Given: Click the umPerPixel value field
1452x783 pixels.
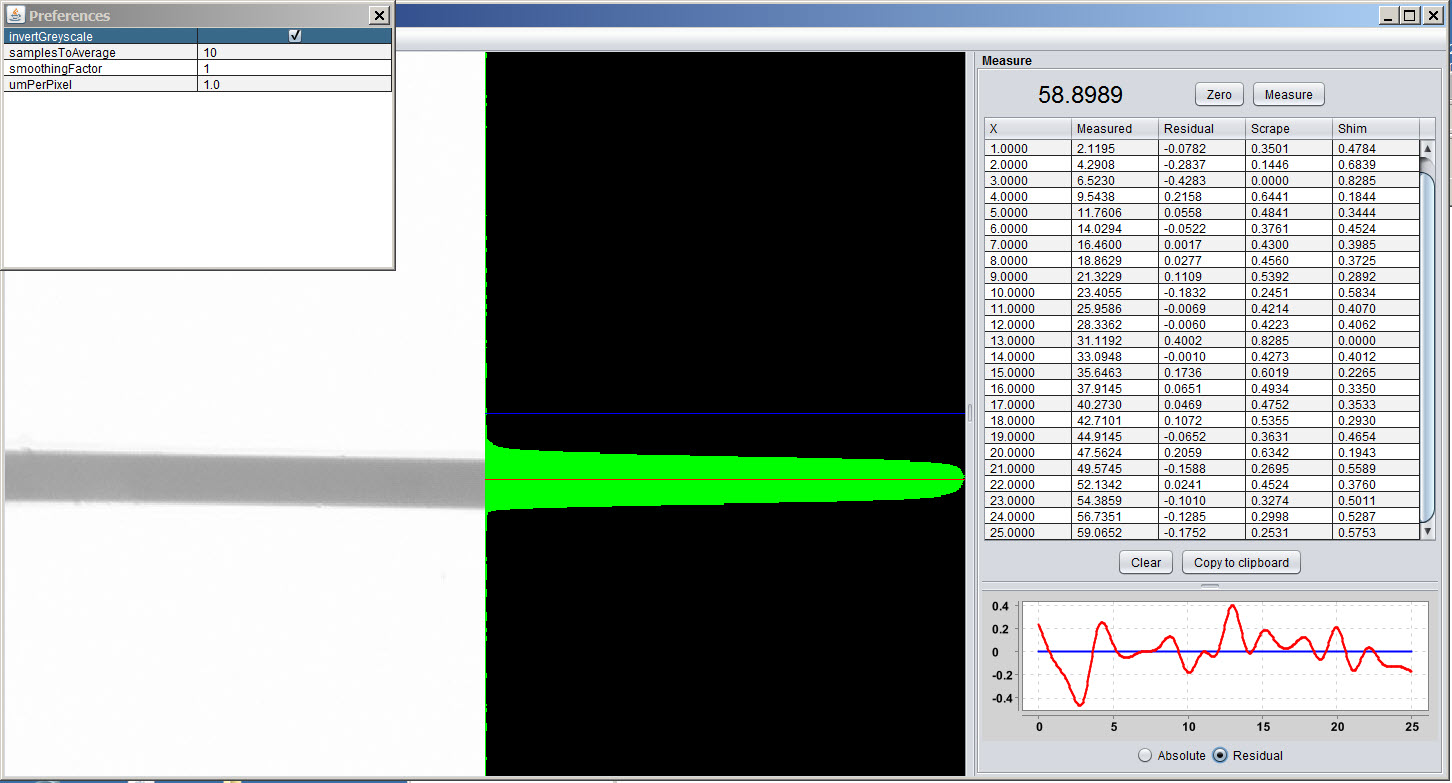Looking at the screenshot, I should [x=294, y=84].
